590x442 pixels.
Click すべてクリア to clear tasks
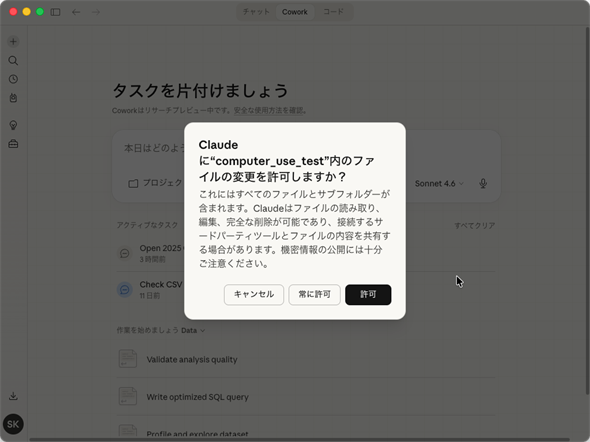click(x=474, y=226)
